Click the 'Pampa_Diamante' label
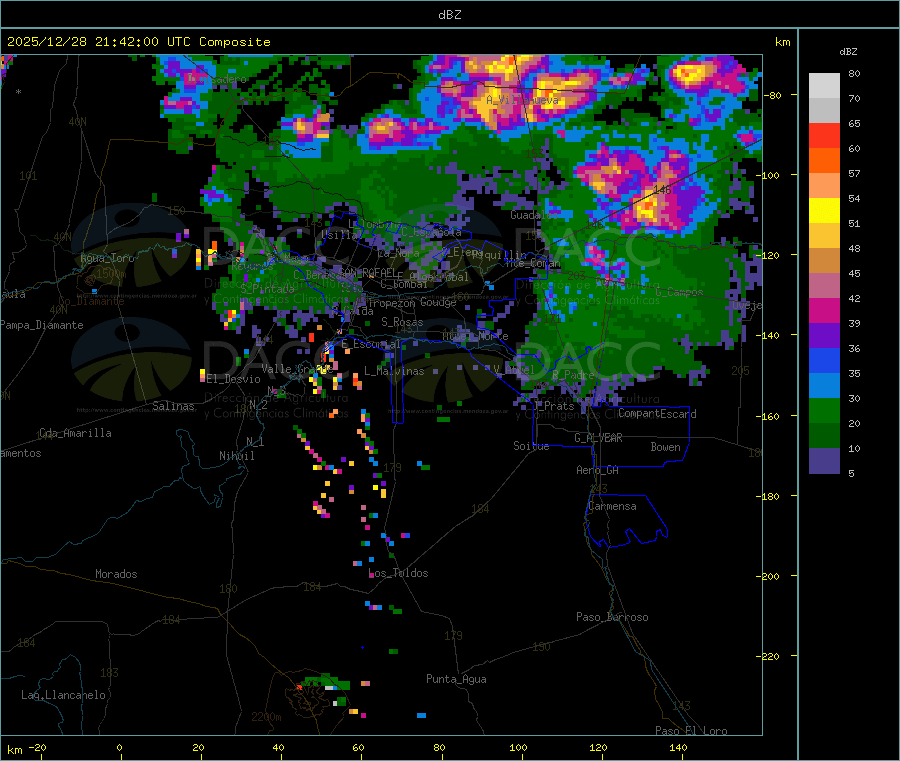The image size is (900, 761). pos(42,325)
